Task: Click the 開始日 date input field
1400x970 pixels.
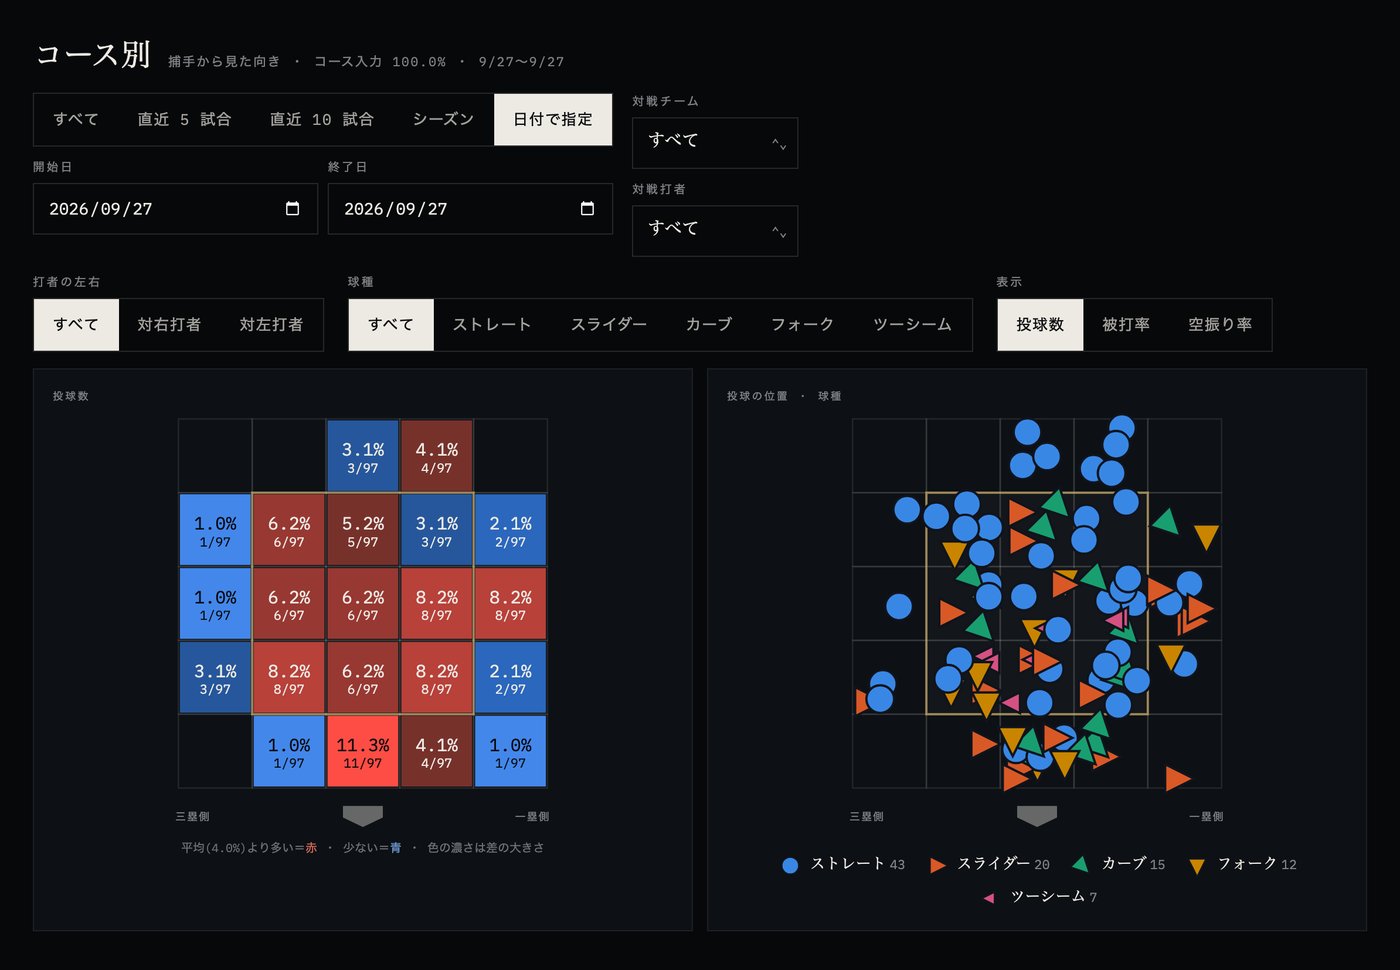Action: point(175,208)
